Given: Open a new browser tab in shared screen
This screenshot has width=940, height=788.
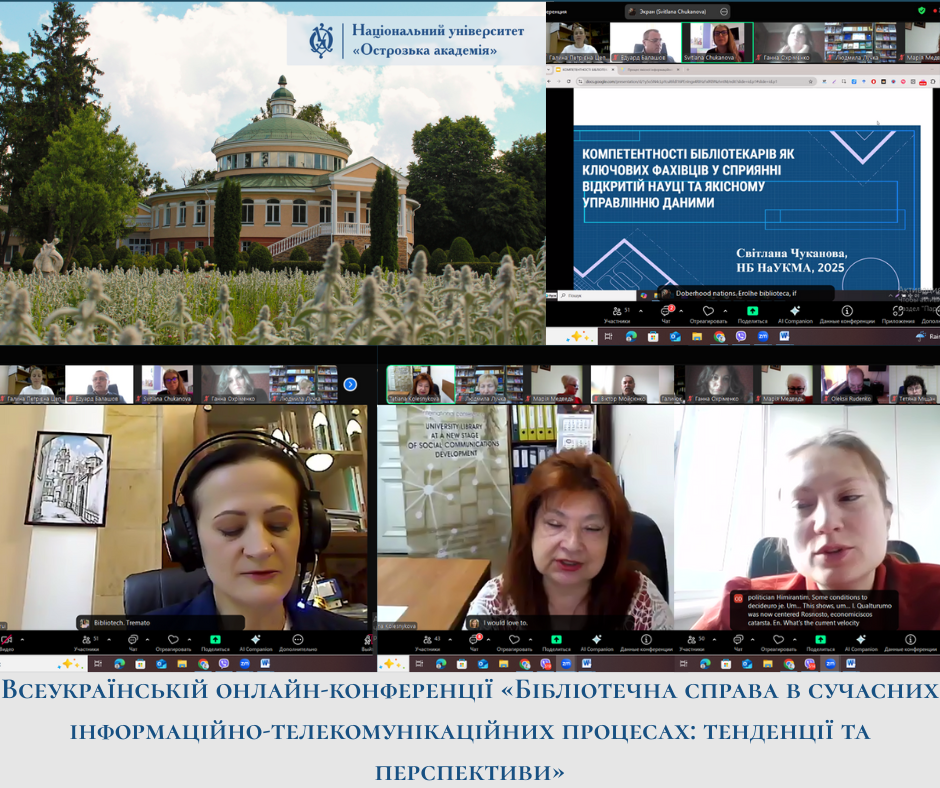Looking at the screenshot, I should coord(688,70).
